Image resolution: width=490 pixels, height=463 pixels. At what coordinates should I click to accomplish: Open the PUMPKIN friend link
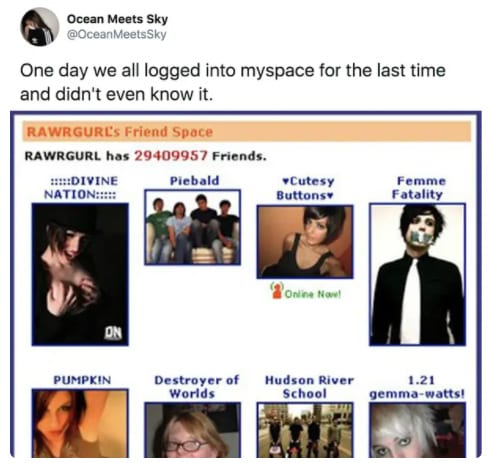pos(82,380)
